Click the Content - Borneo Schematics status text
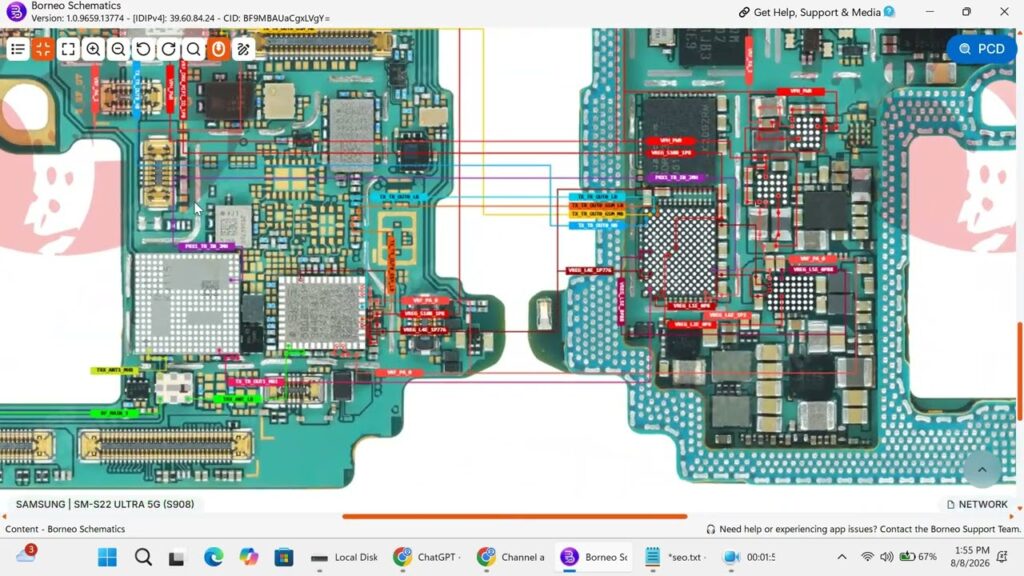This screenshot has width=1024, height=576. click(x=65, y=529)
